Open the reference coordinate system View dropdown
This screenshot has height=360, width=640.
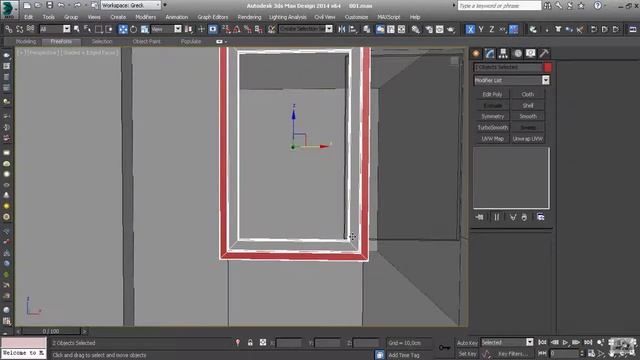tap(166, 29)
